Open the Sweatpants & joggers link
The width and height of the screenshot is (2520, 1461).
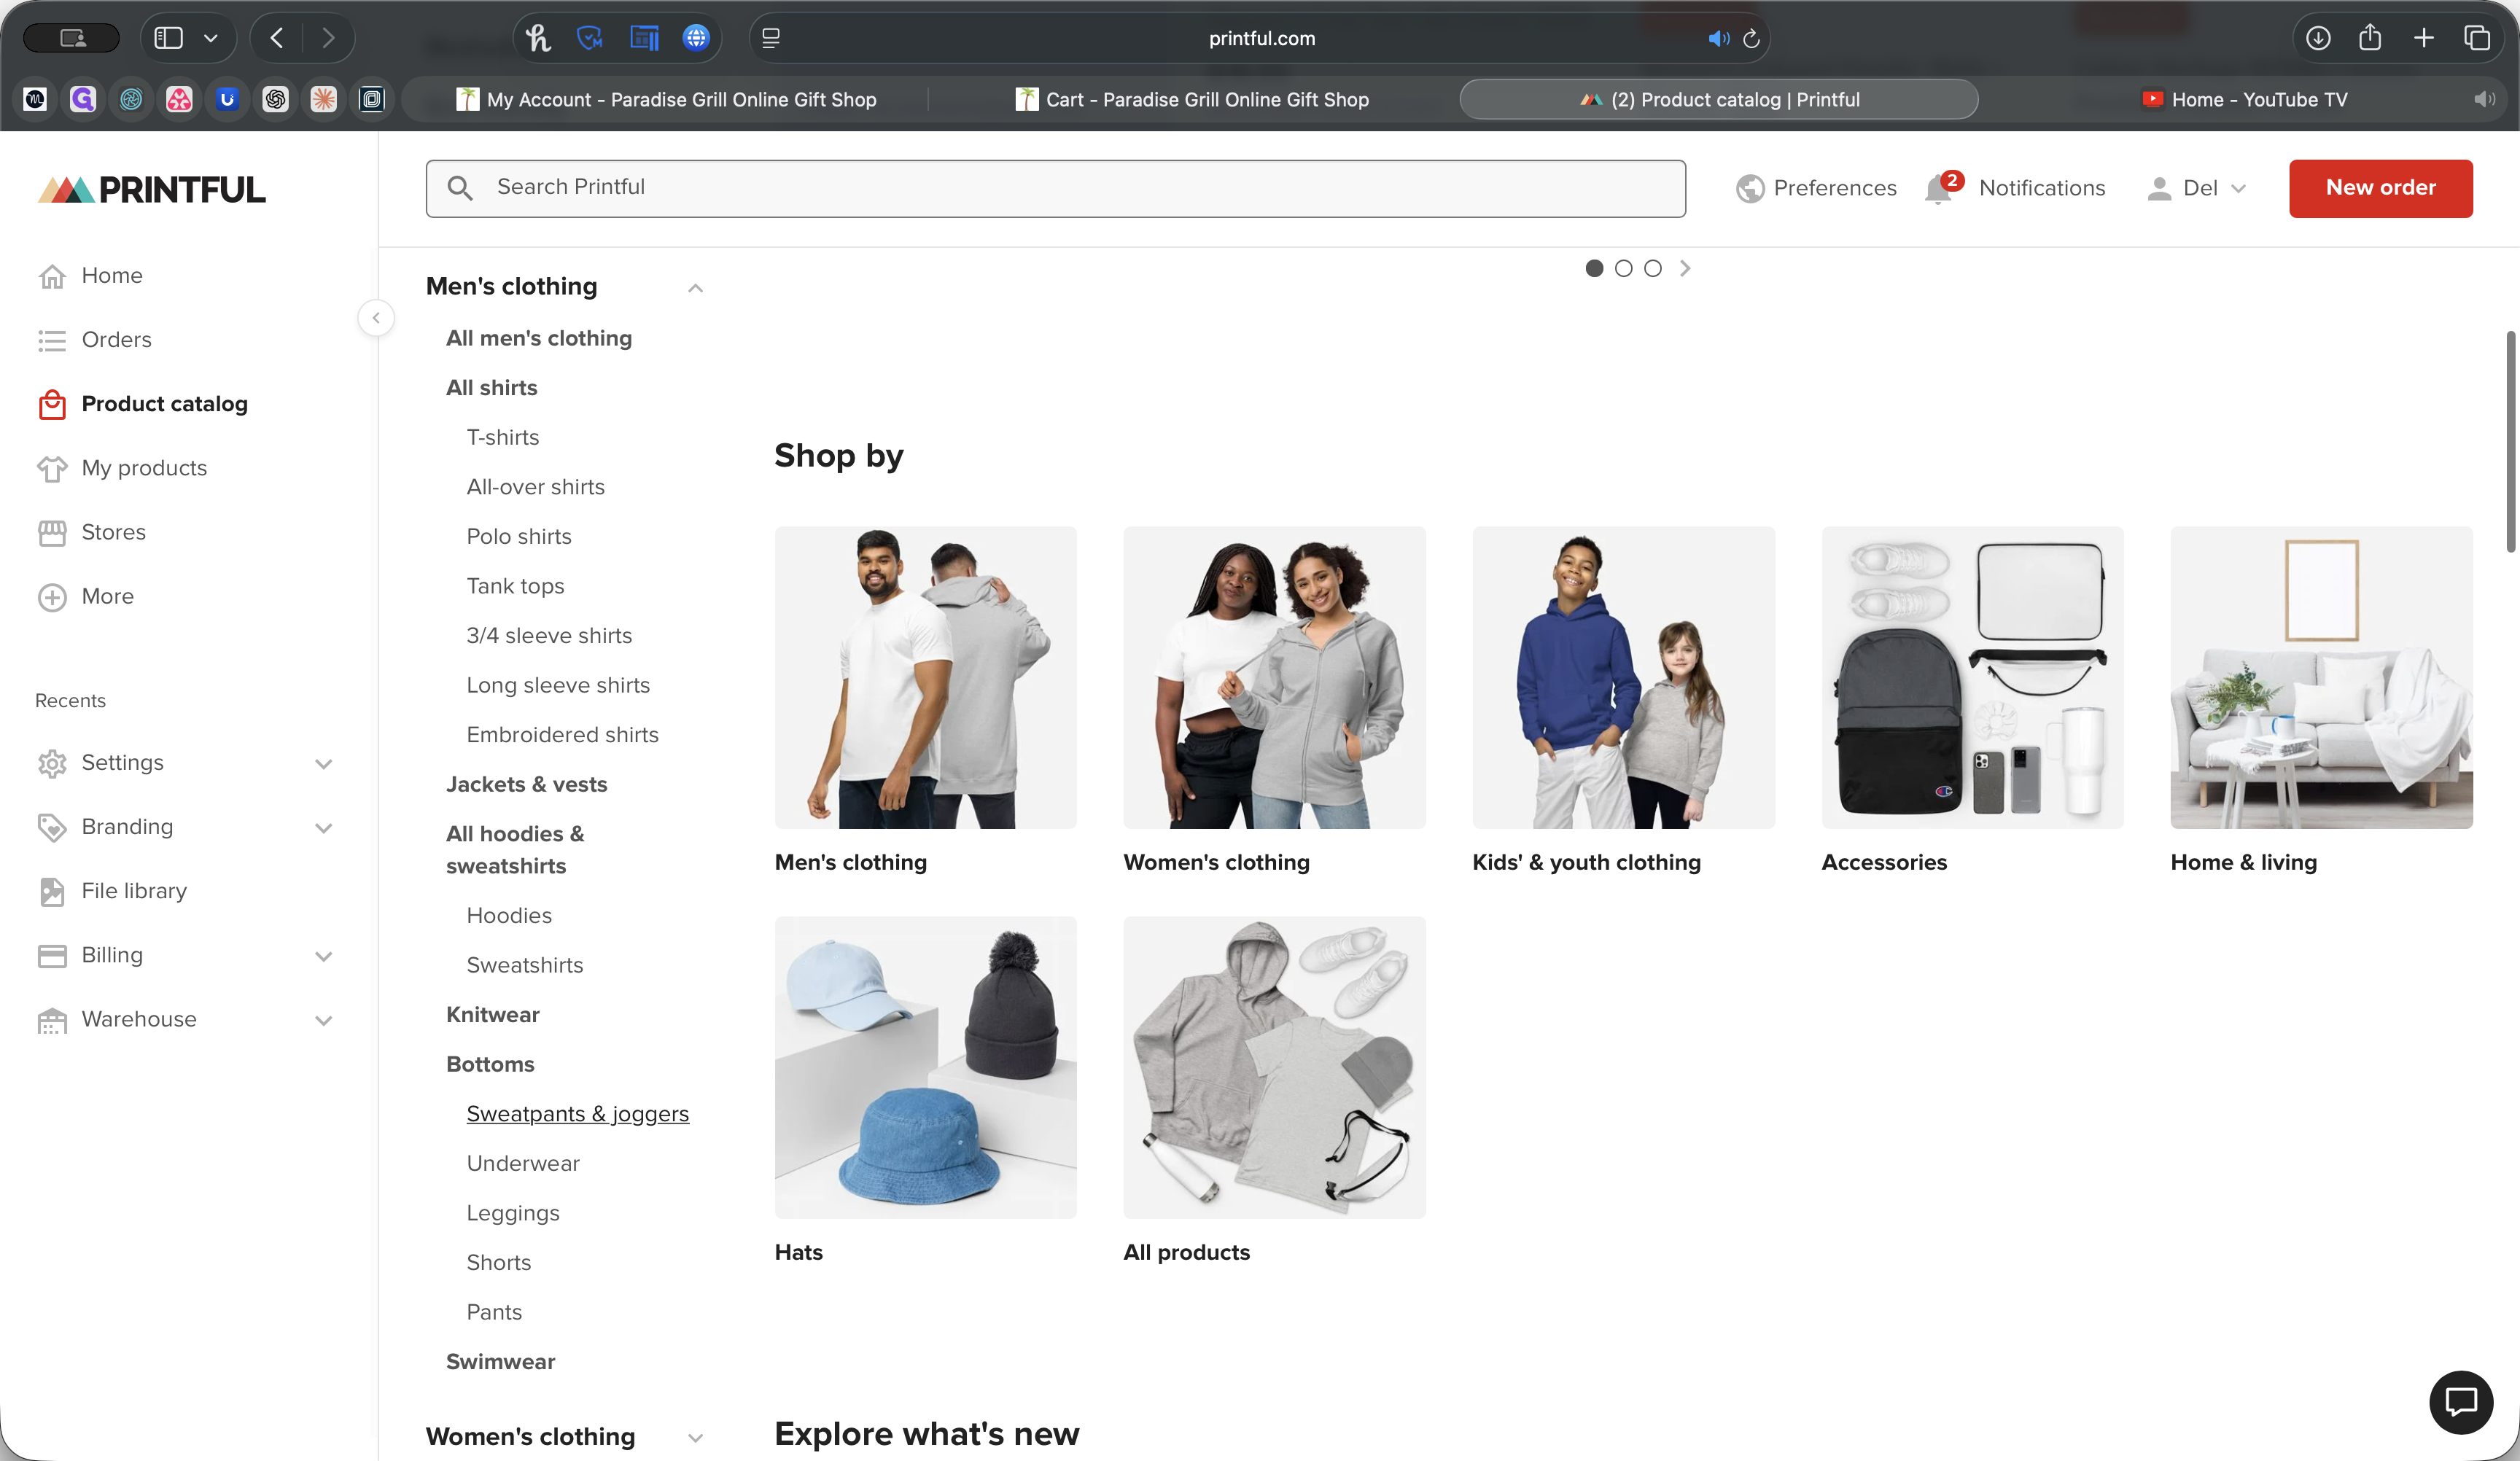[577, 1113]
